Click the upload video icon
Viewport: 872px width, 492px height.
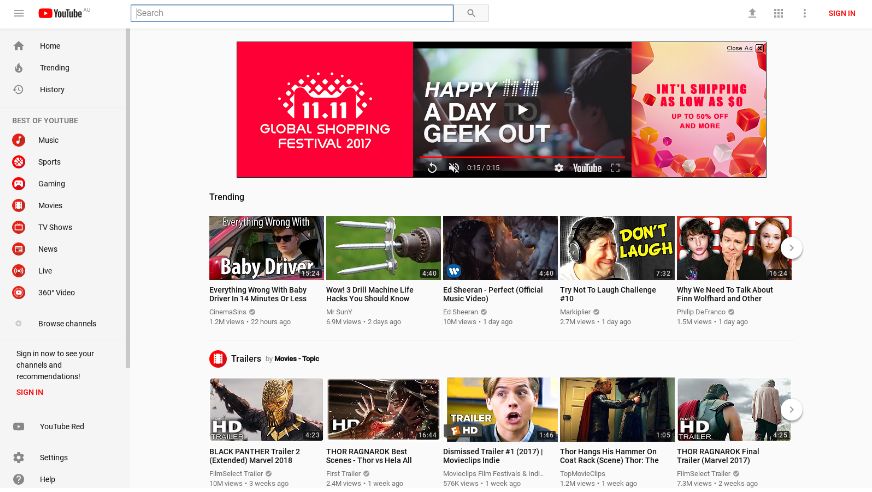click(752, 13)
